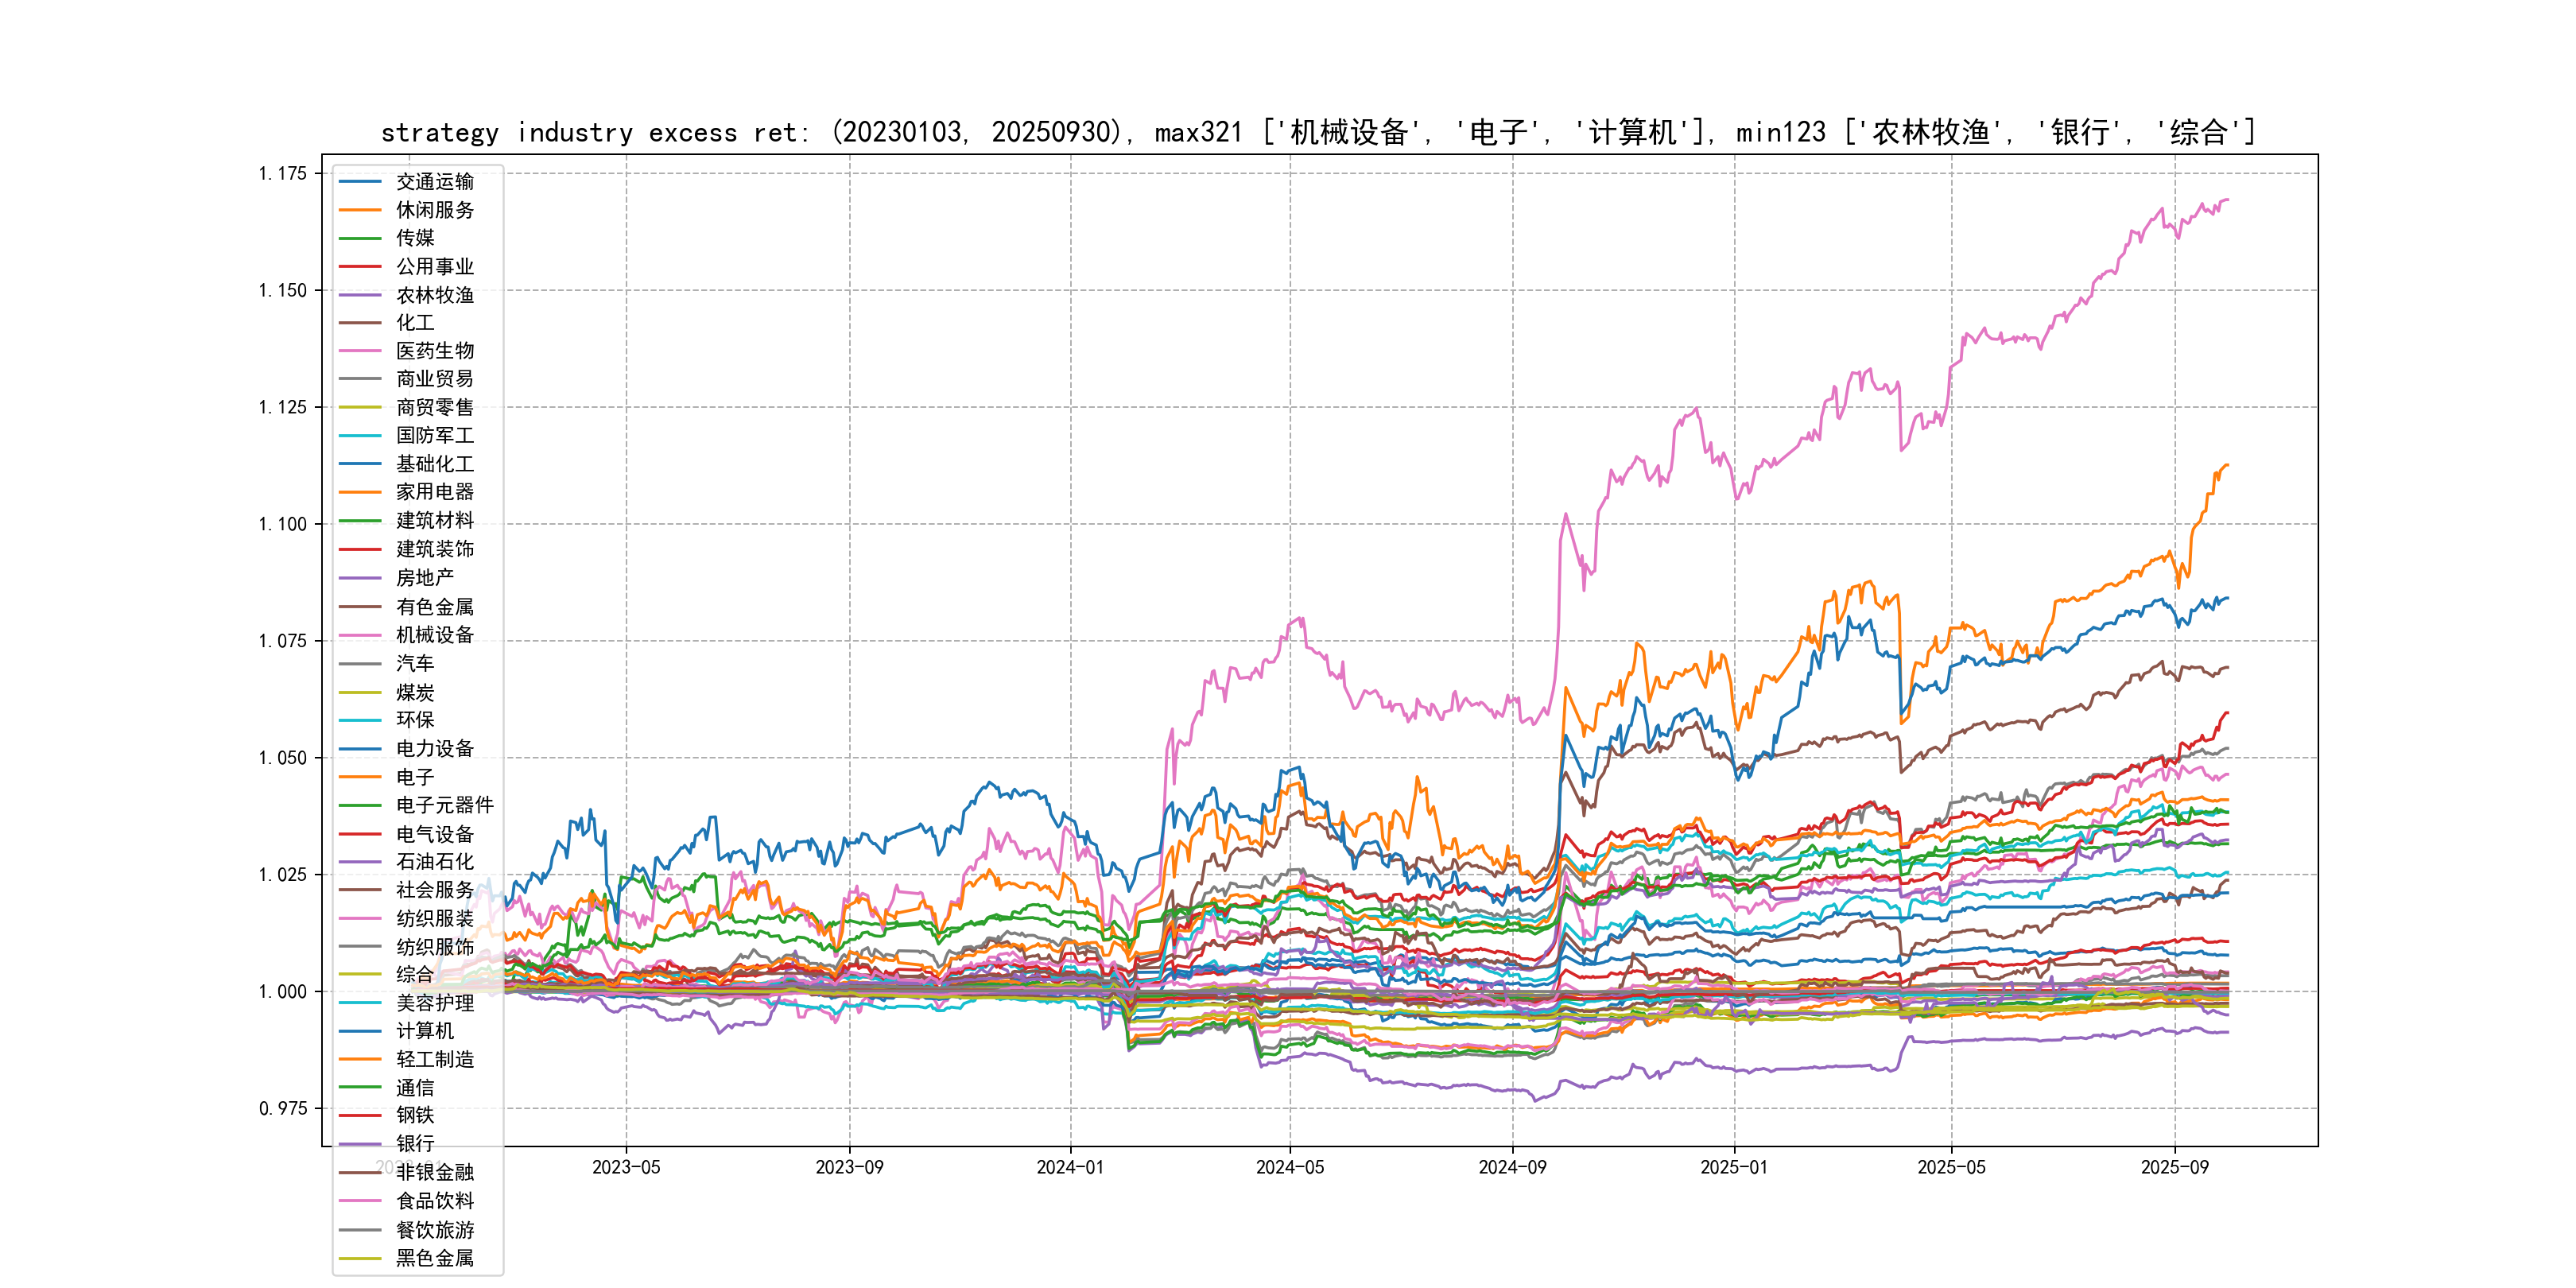Click the cyan line swatch beside 环保
Viewport: 2576px width, 1288px height.
360,720
